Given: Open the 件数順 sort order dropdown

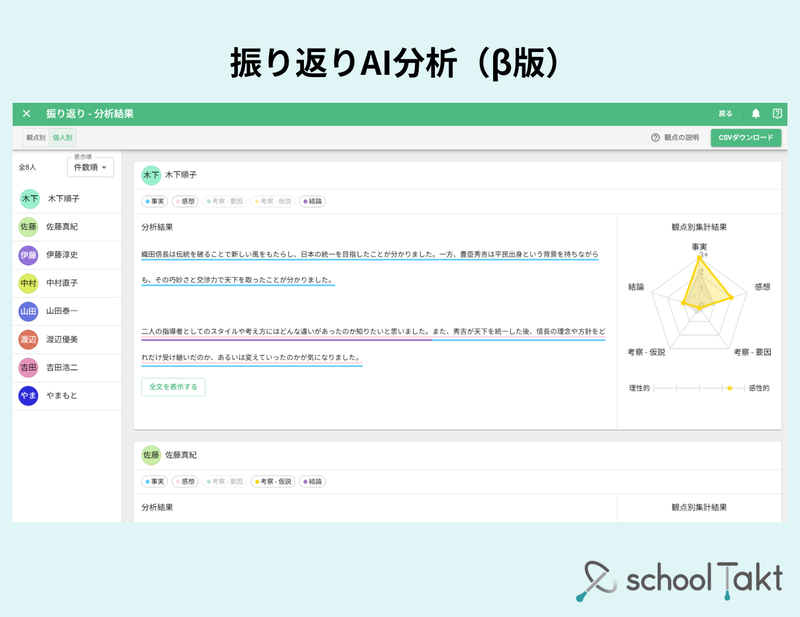Looking at the screenshot, I should point(88,168).
